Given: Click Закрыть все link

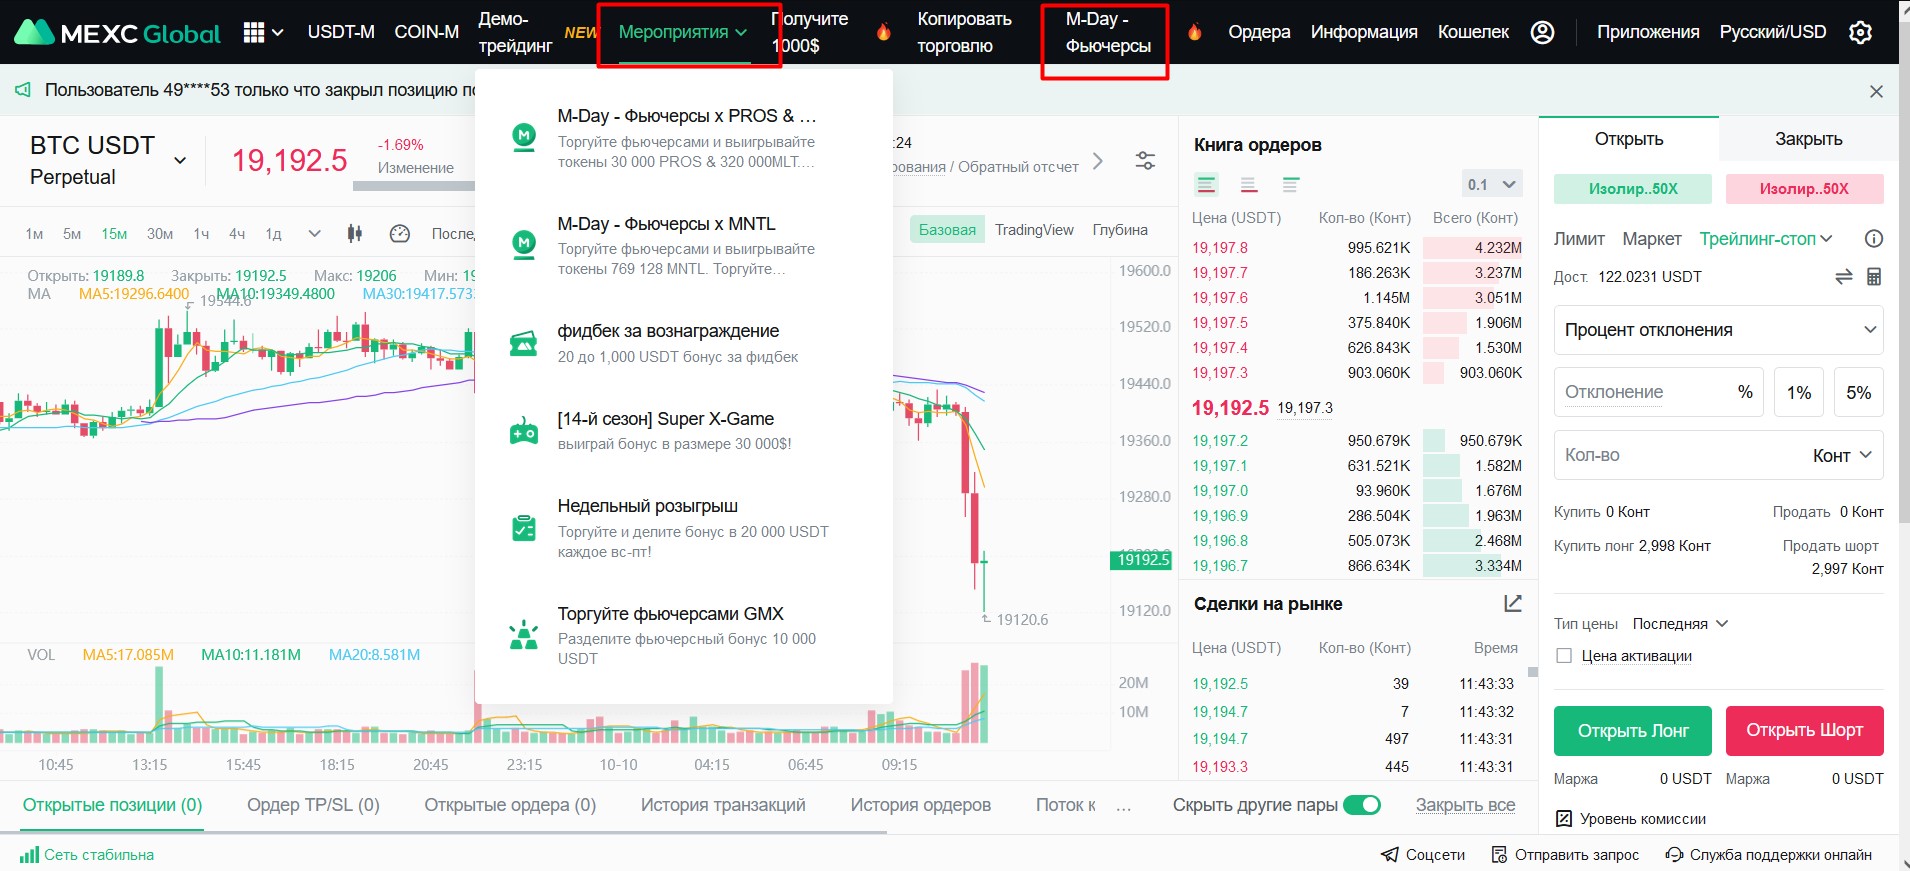Looking at the screenshot, I should 1465,805.
